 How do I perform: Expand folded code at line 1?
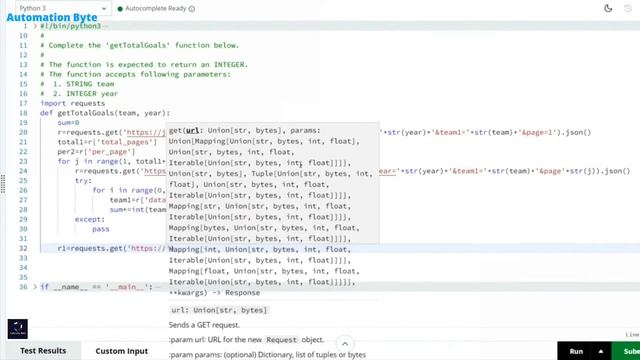click(x=35, y=26)
